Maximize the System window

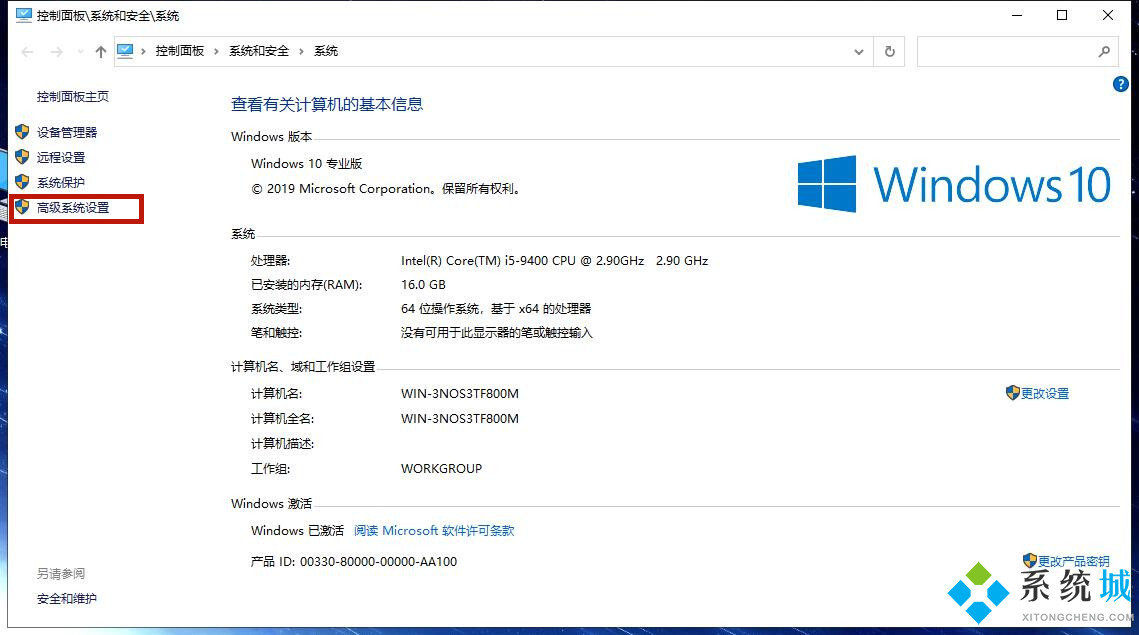click(1062, 15)
